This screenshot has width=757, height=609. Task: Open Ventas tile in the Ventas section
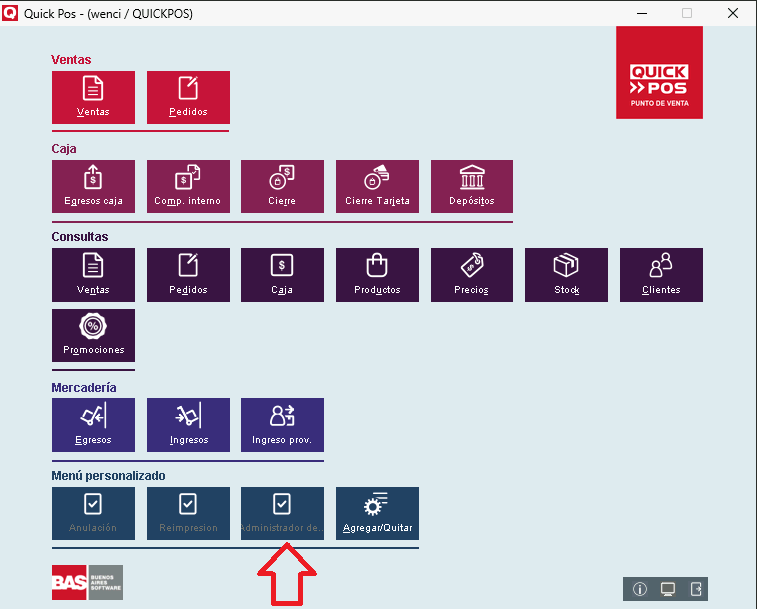pos(93,97)
